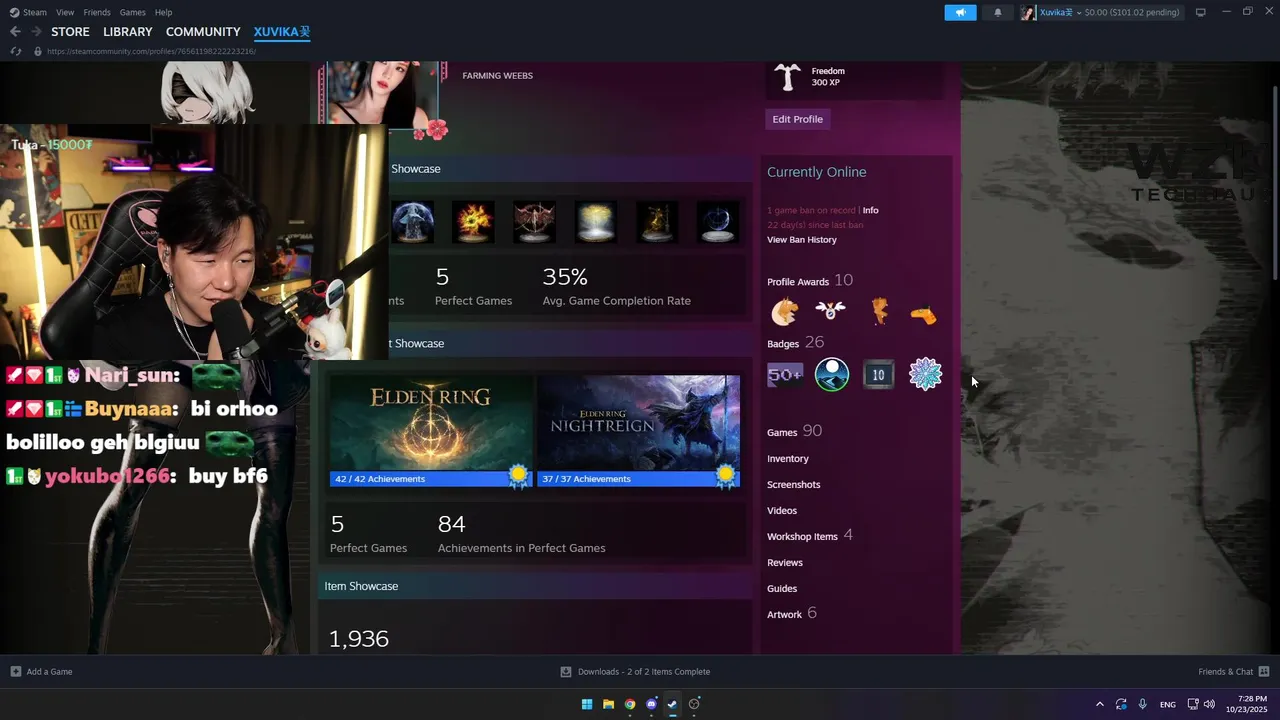This screenshot has height=720, width=1280.
Task: Open the round blue-green badge
Action: click(x=832, y=375)
